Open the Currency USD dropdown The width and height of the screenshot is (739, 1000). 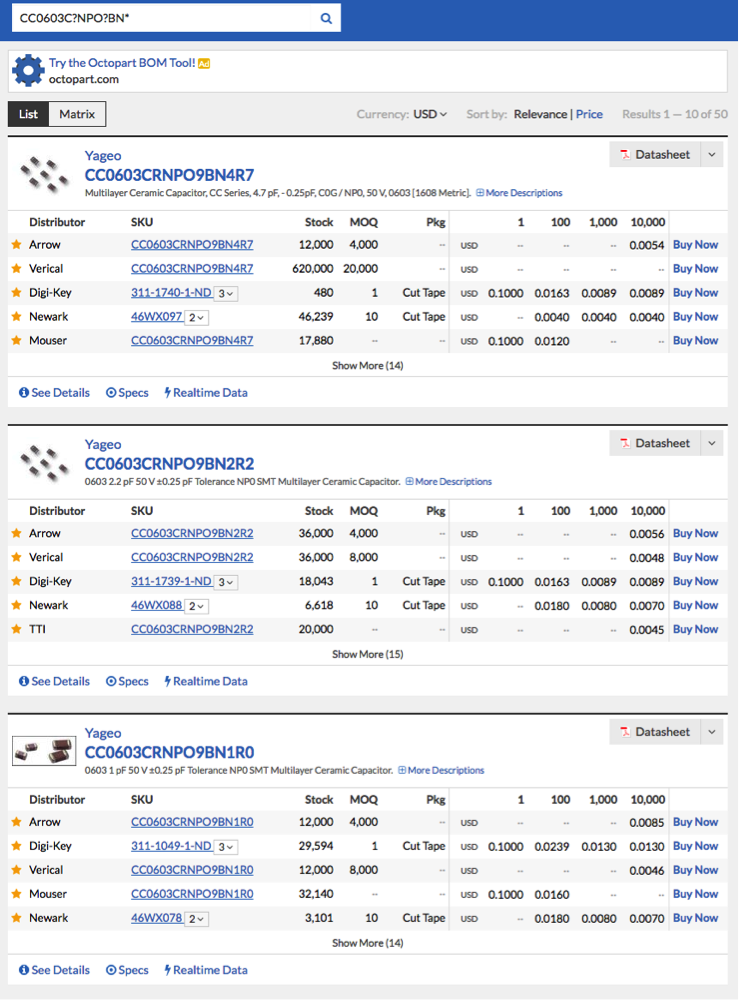click(430, 114)
